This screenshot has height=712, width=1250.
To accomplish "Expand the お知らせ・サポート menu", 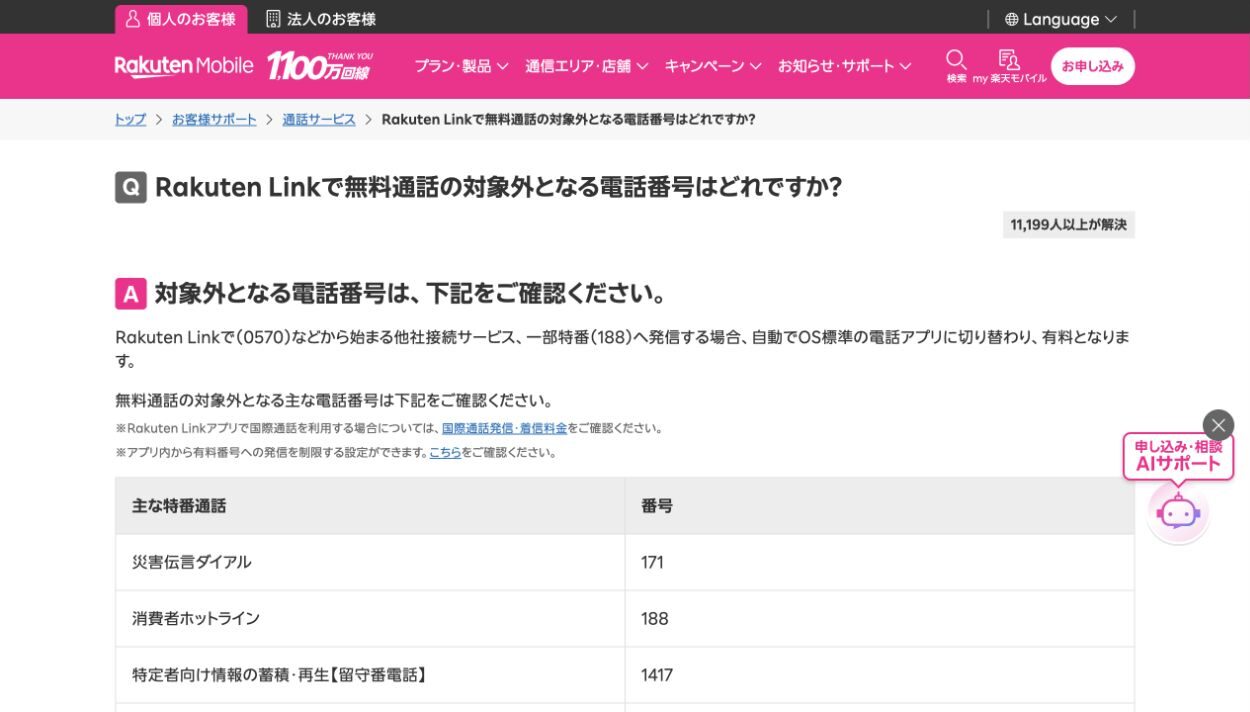I will point(845,66).
